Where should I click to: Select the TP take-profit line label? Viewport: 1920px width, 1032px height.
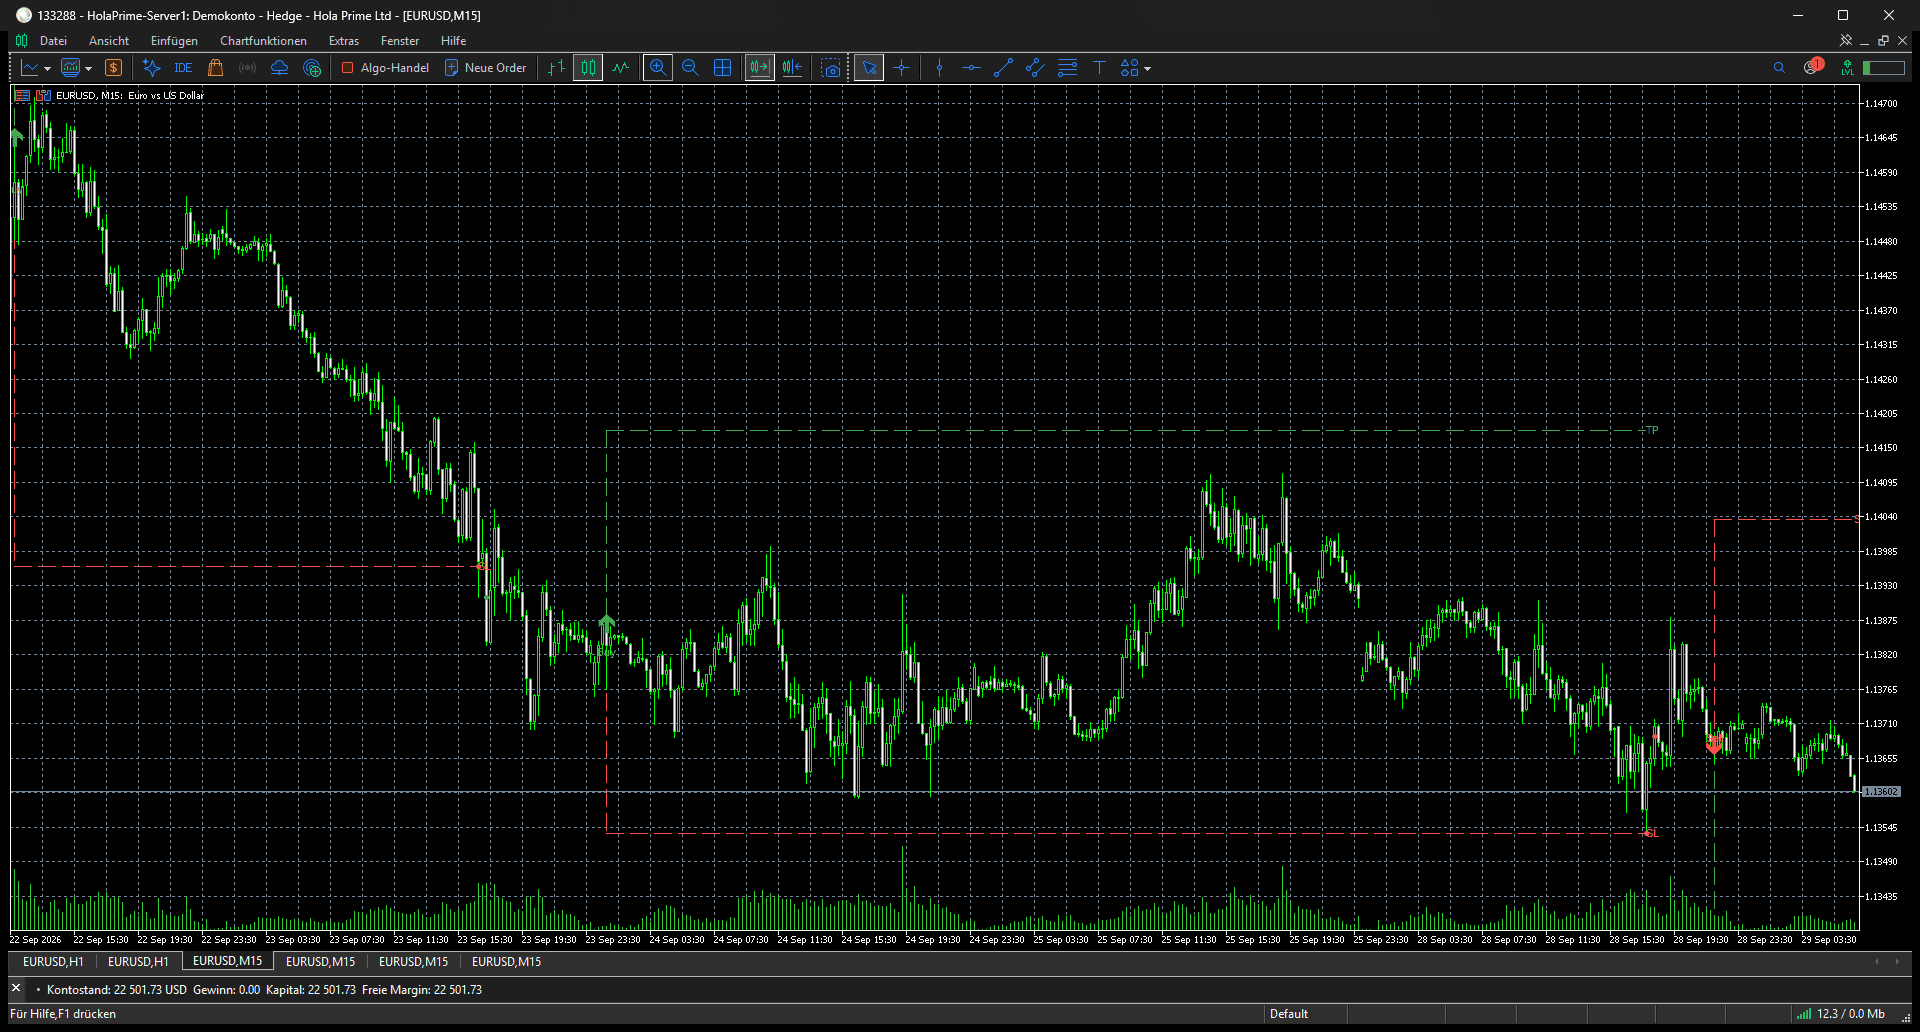pos(1651,430)
